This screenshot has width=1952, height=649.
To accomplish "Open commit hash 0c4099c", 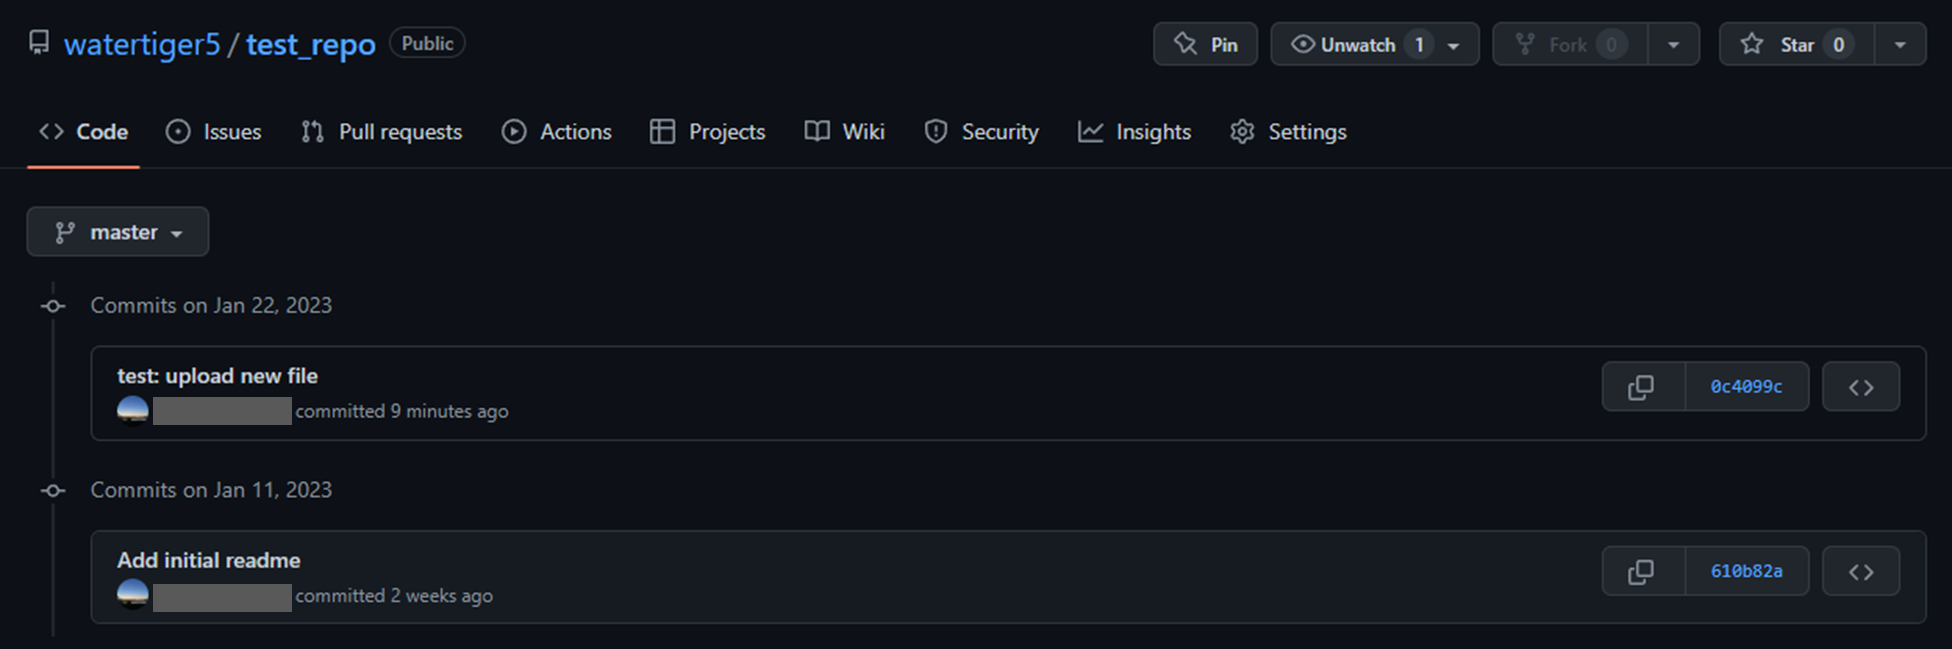I will [x=1747, y=387].
